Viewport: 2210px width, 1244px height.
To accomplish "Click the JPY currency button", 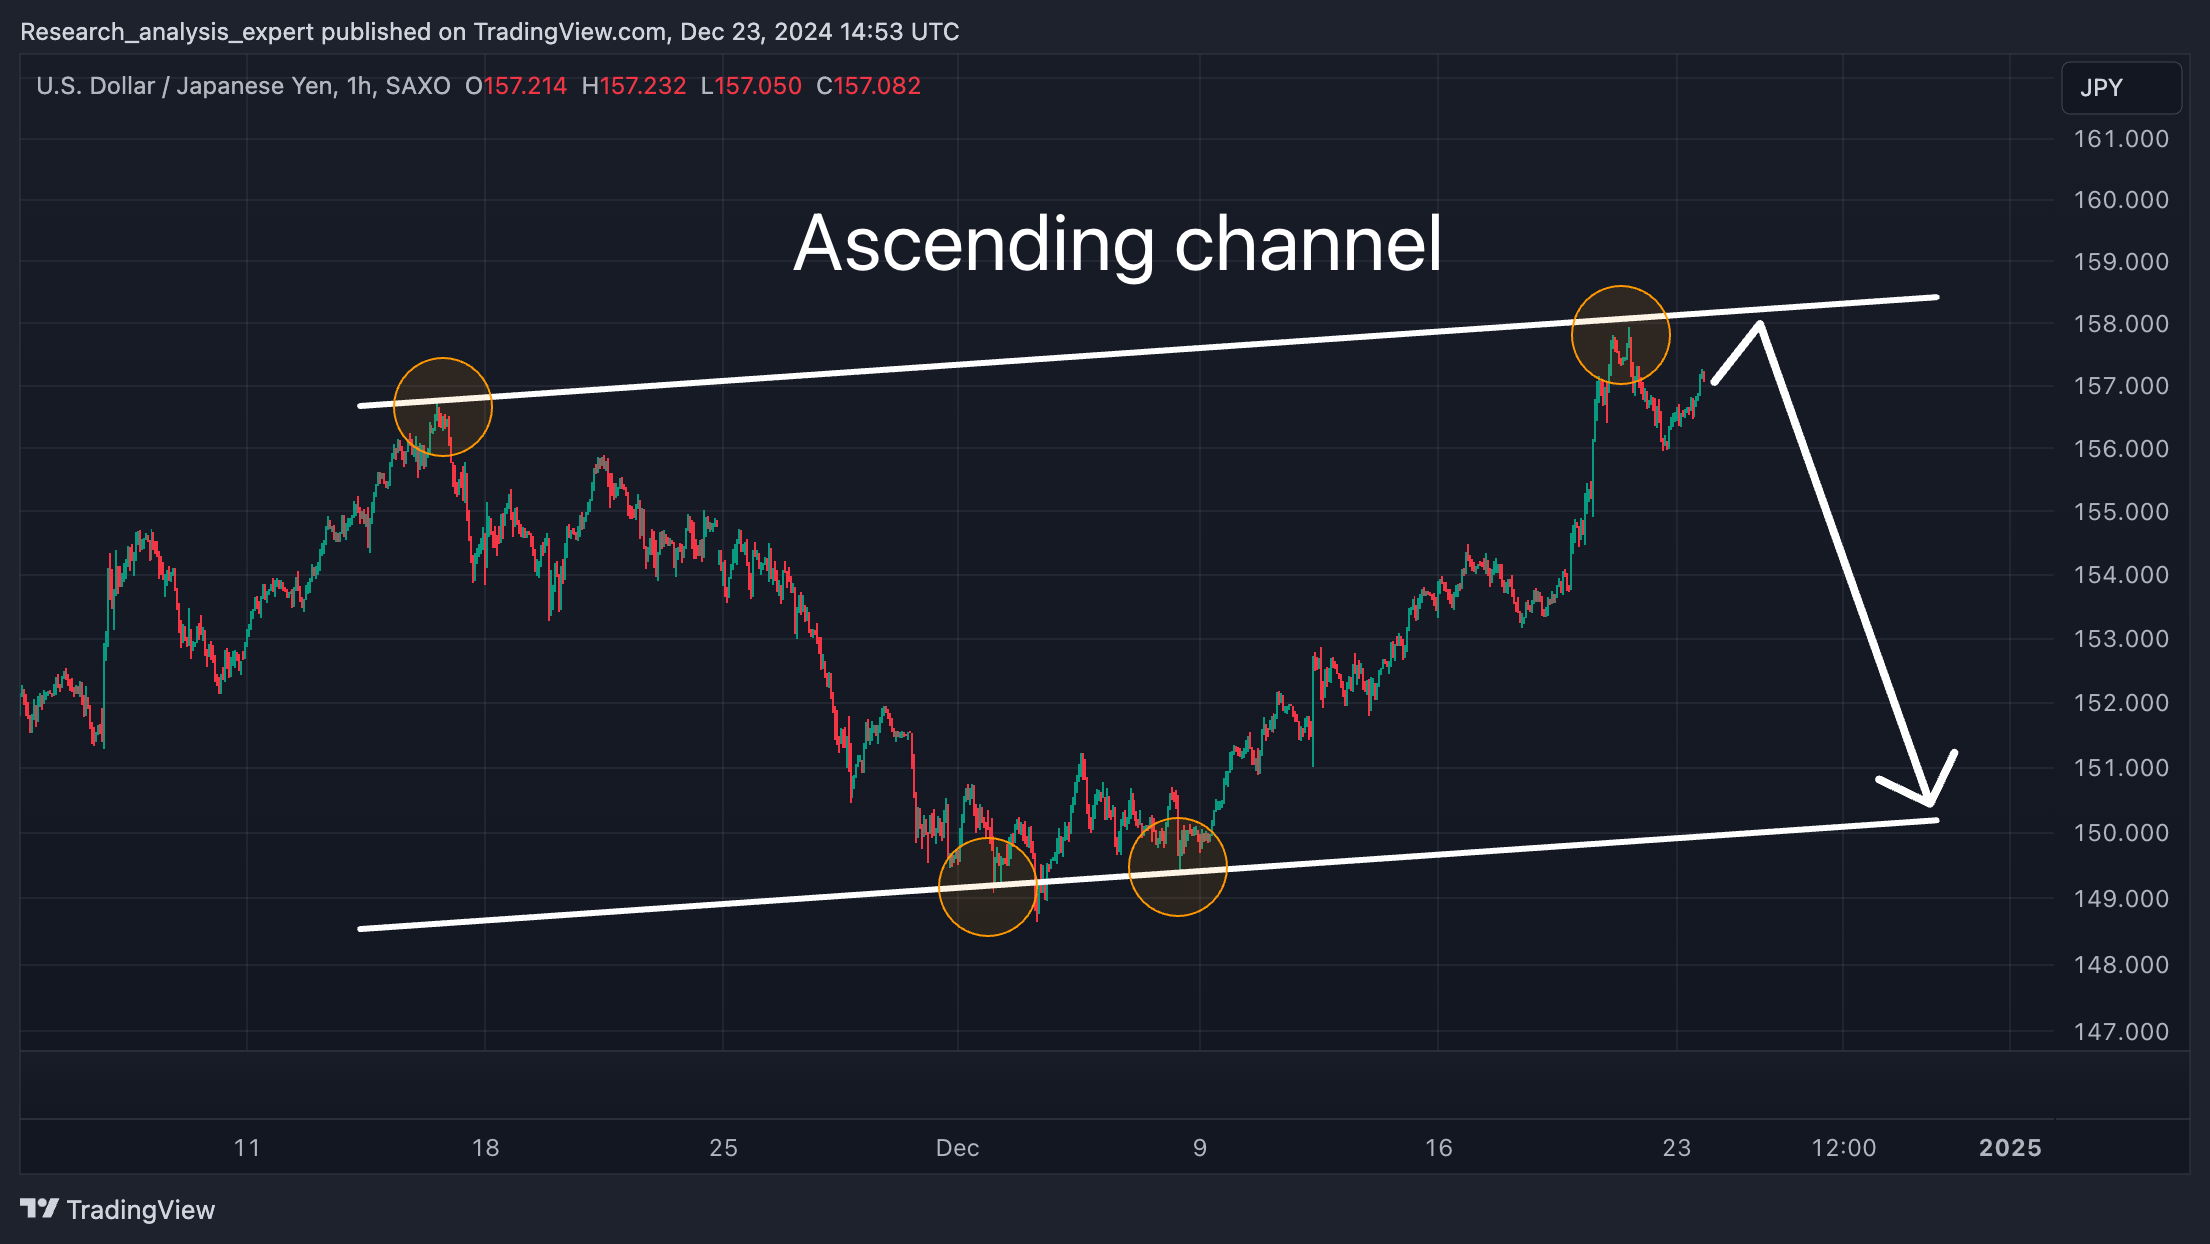I will click(x=2121, y=88).
